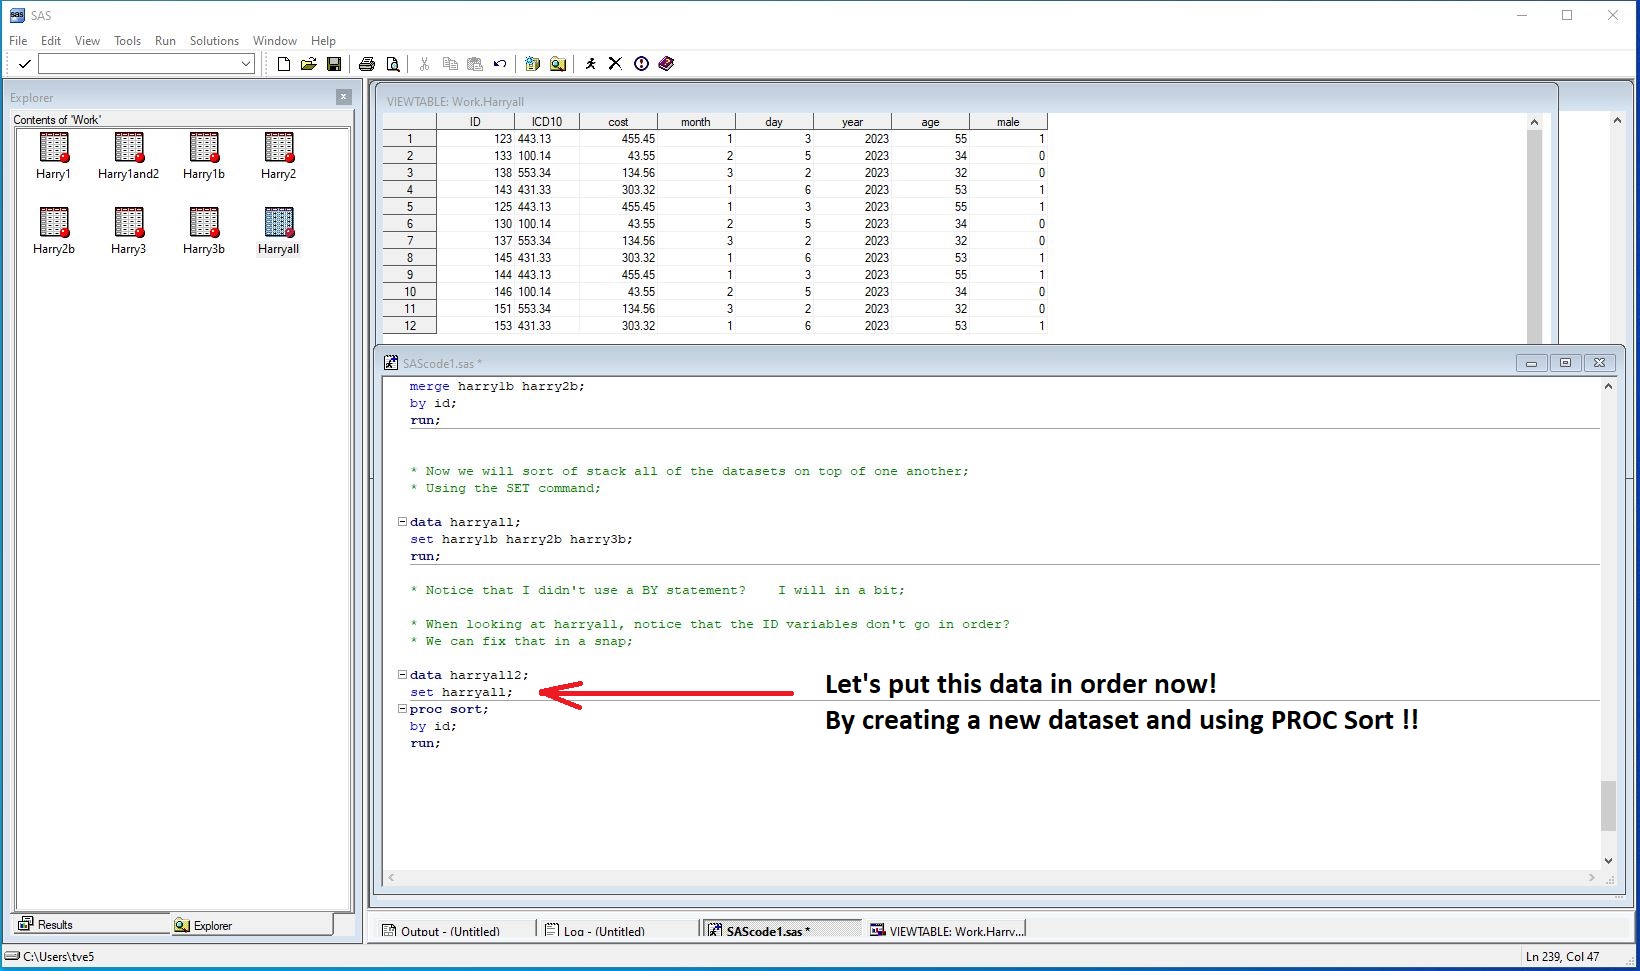
Task: Expand the command box dropdown arrow
Action: click(246, 64)
